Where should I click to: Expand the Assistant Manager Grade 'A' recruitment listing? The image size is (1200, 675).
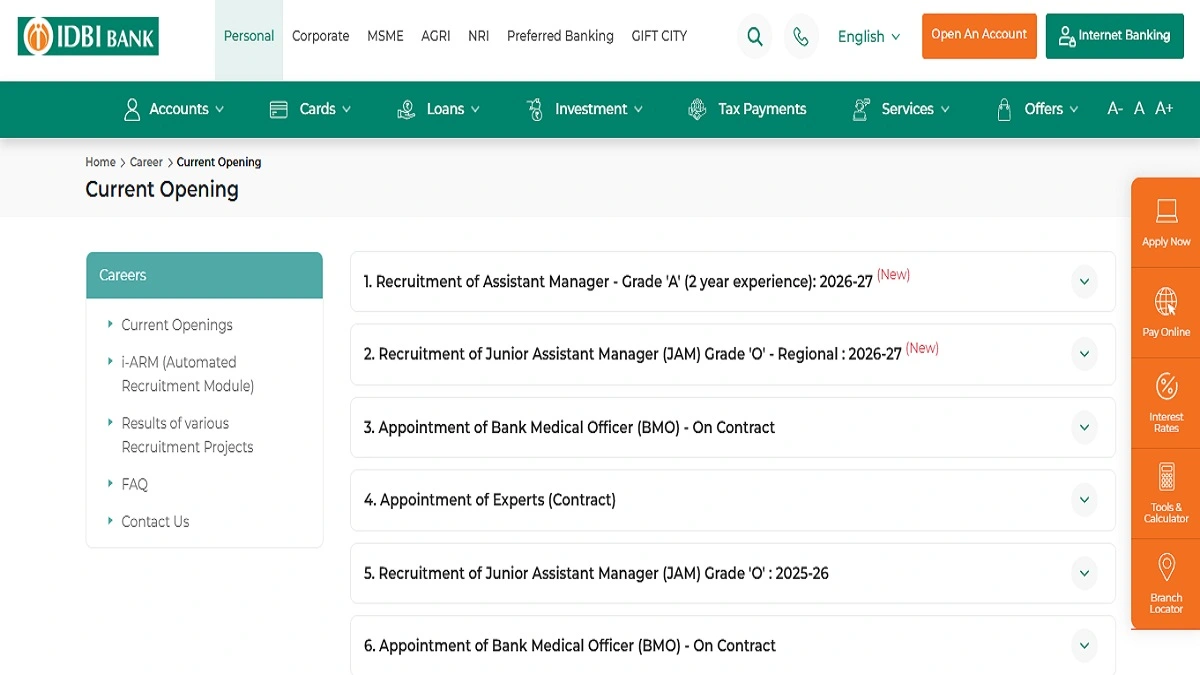(x=1085, y=282)
